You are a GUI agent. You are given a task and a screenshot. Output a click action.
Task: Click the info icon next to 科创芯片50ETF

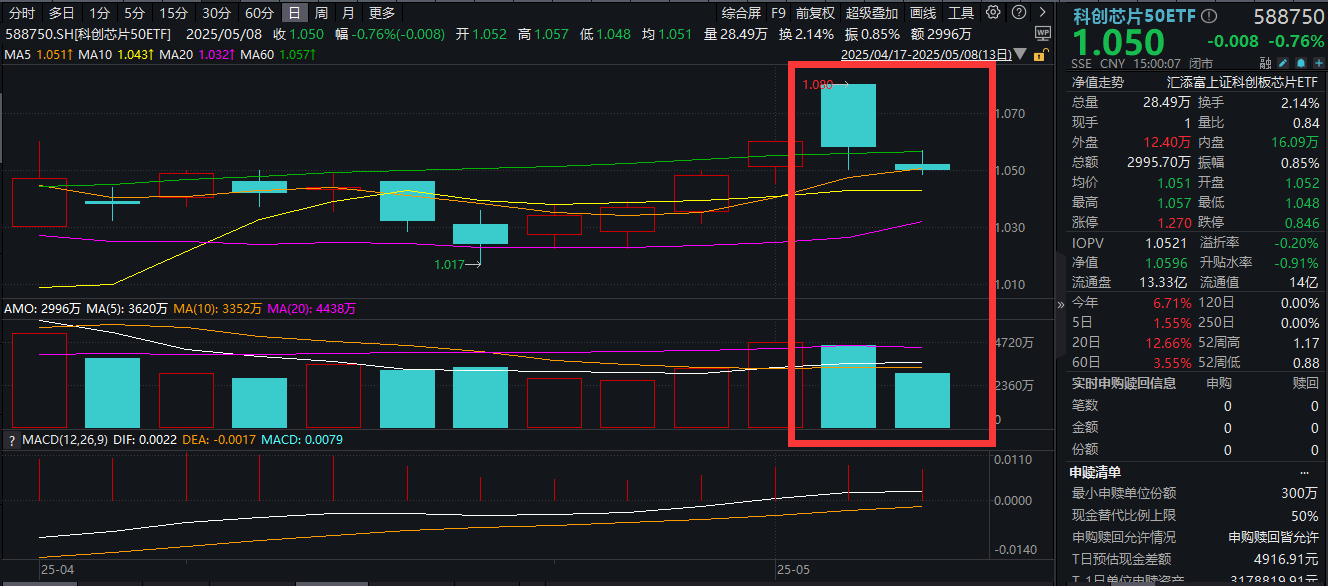(x=1208, y=15)
